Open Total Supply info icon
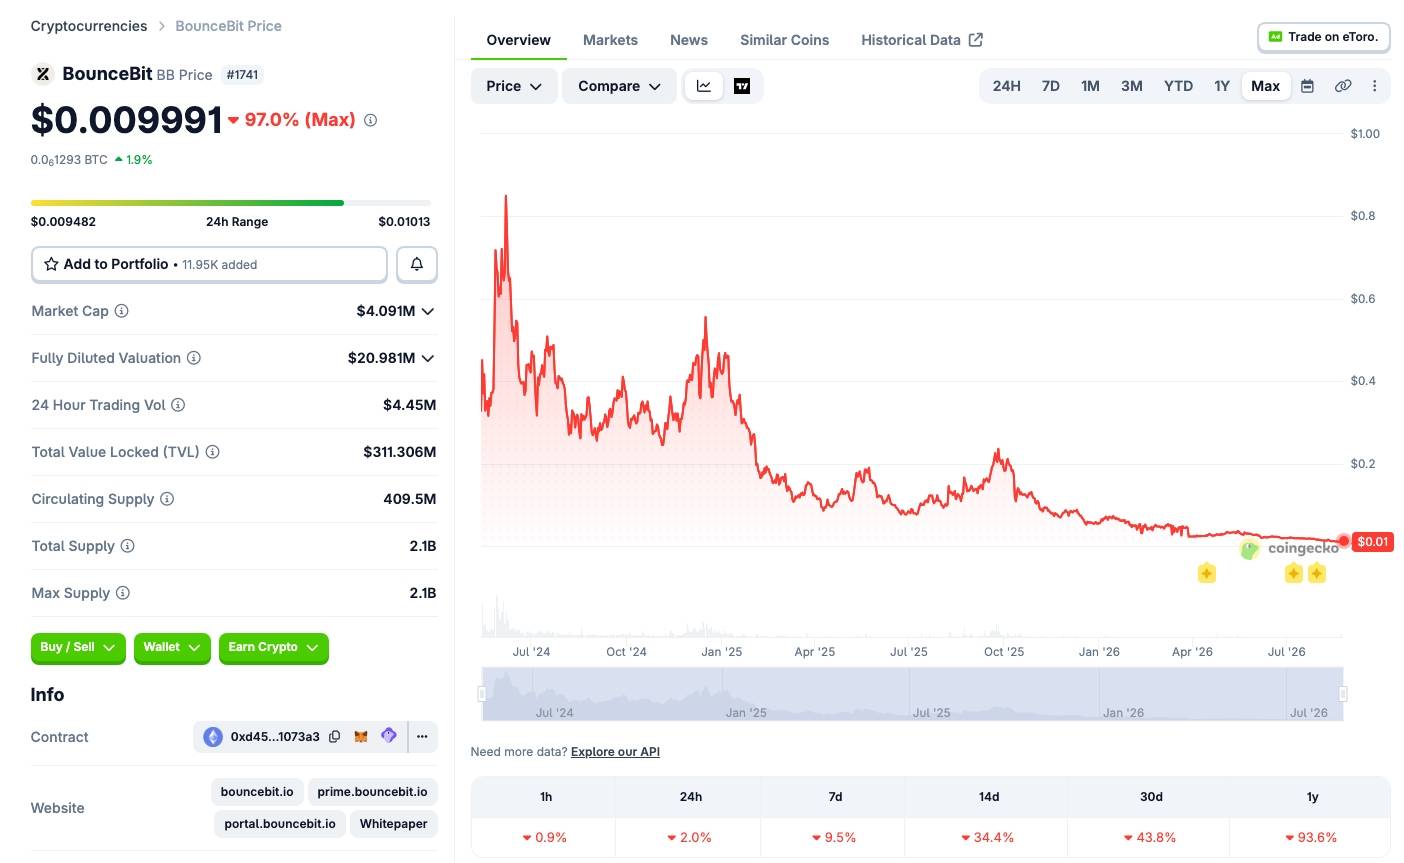The image size is (1404, 863). pos(127,546)
